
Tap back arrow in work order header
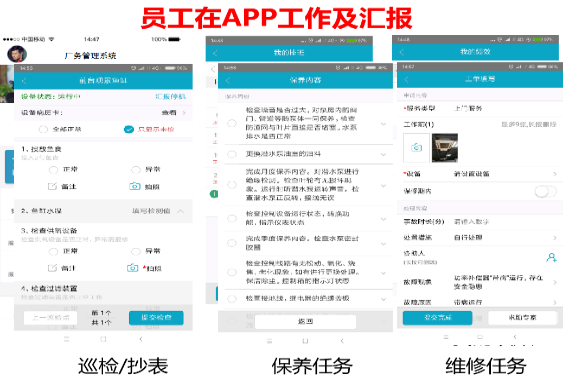coord(406,79)
